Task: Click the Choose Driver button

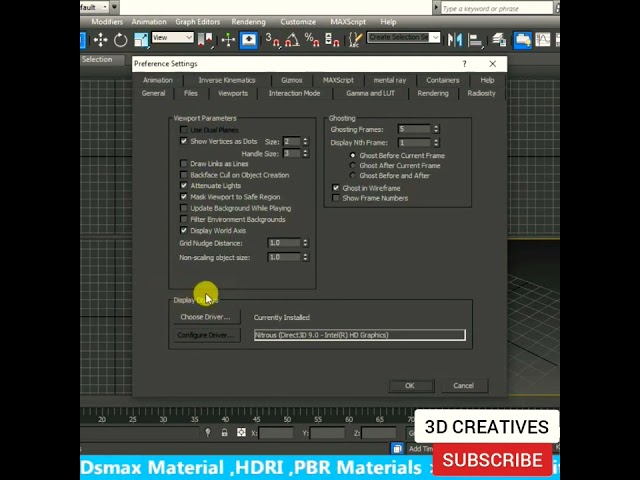Action: [x=206, y=317]
